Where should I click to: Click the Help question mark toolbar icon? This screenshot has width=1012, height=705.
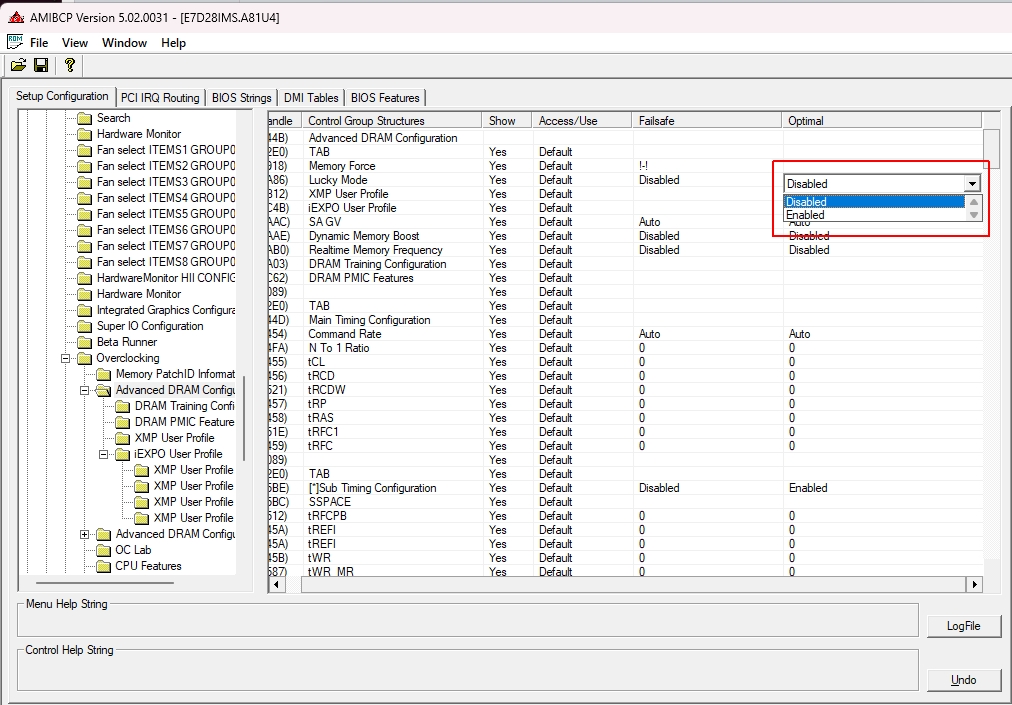(x=70, y=65)
